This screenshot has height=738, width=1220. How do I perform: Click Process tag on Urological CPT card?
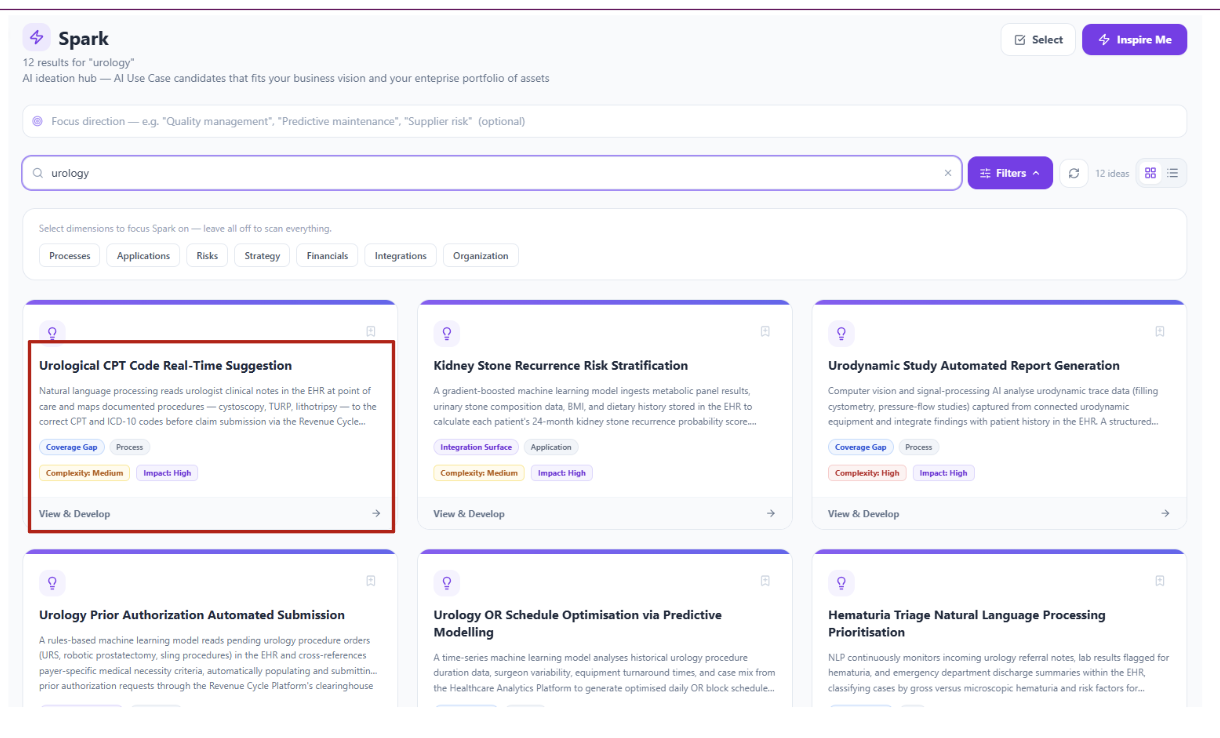129,447
